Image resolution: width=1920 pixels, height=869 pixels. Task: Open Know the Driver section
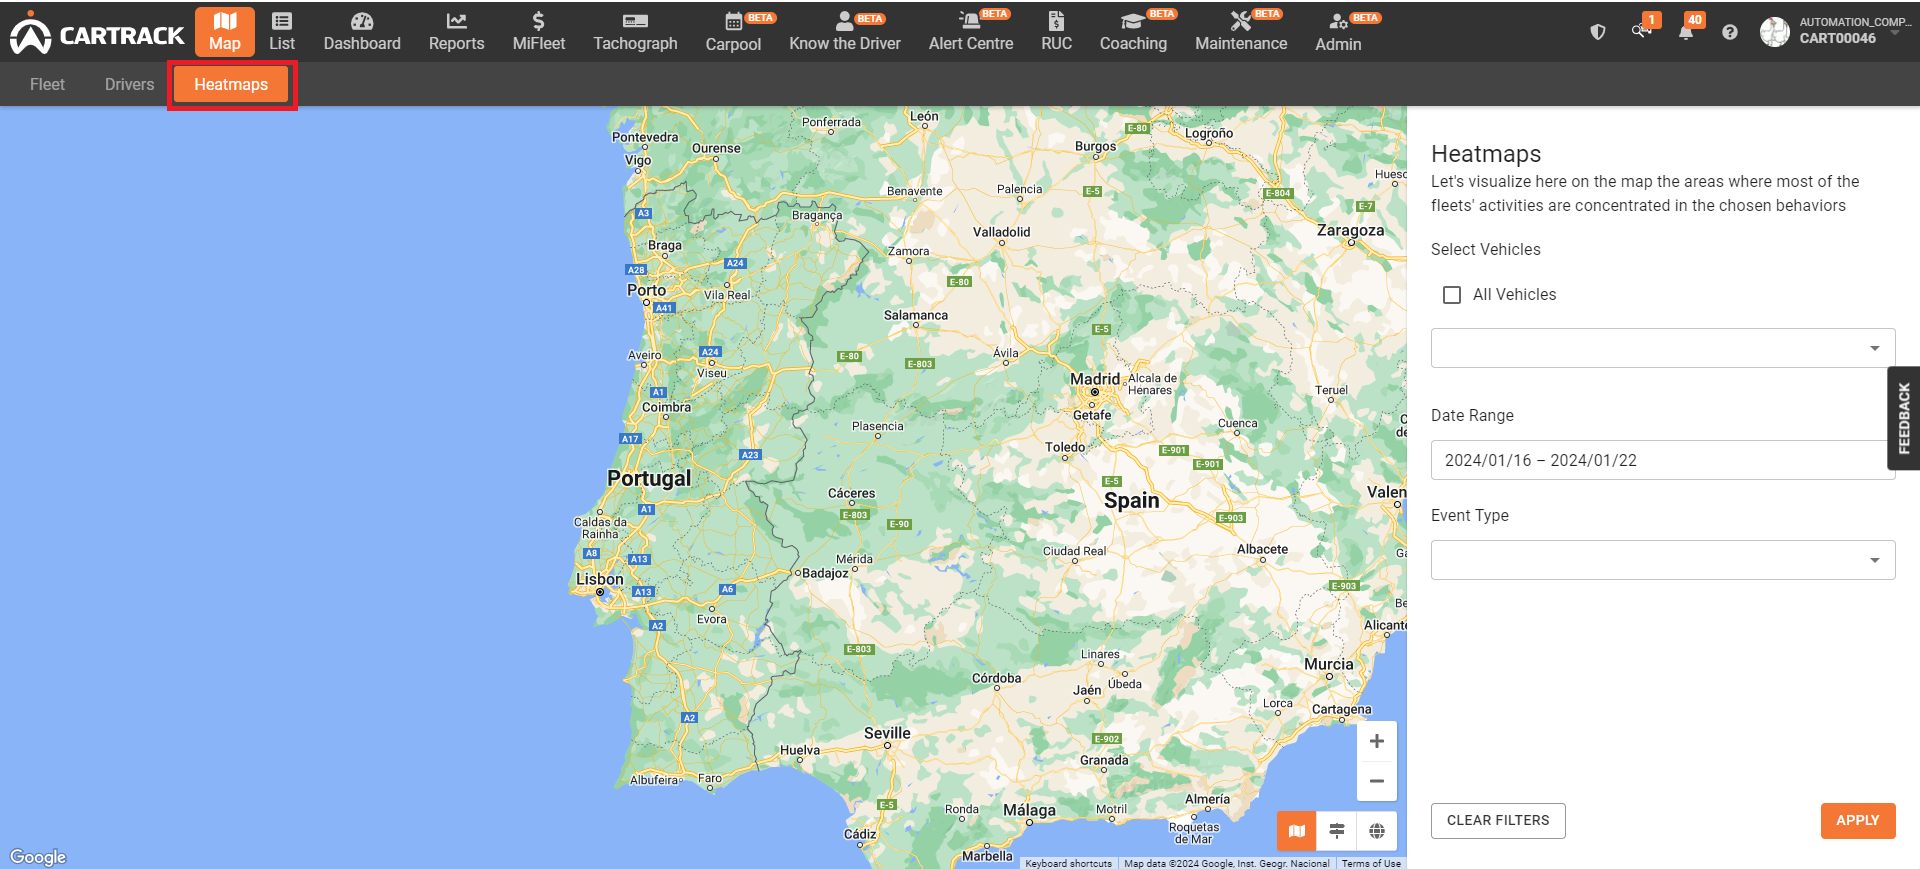coord(844,32)
